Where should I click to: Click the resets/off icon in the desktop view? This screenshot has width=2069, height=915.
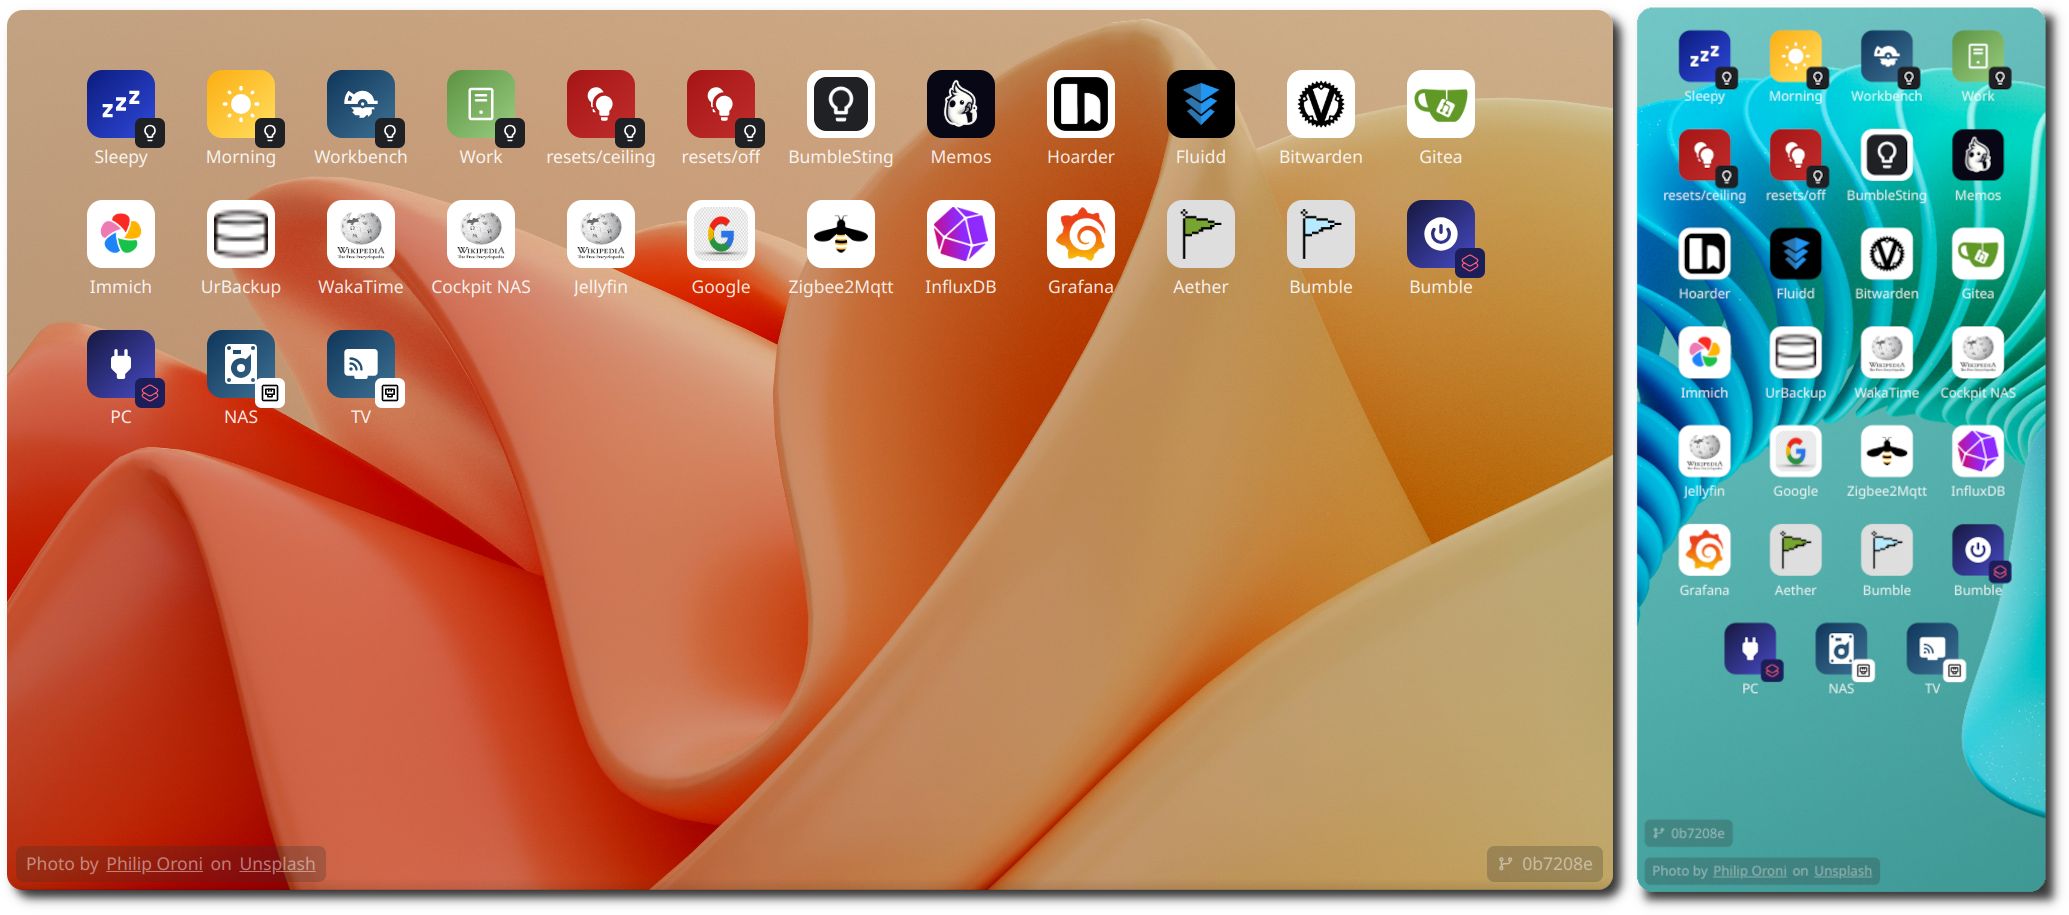coord(721,104)
